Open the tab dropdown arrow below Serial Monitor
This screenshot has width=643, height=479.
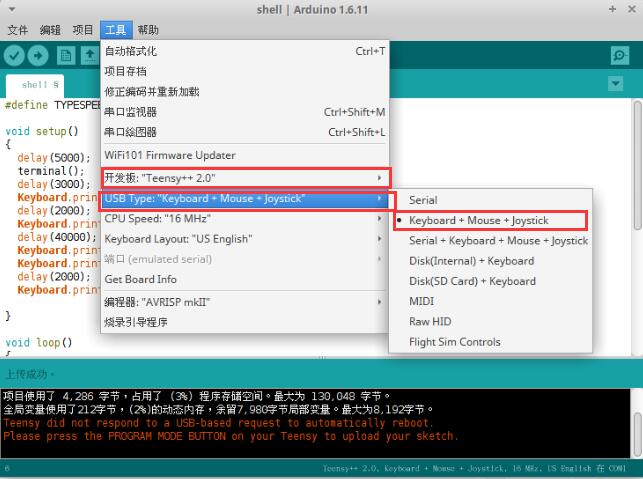[x=623, y=85]
